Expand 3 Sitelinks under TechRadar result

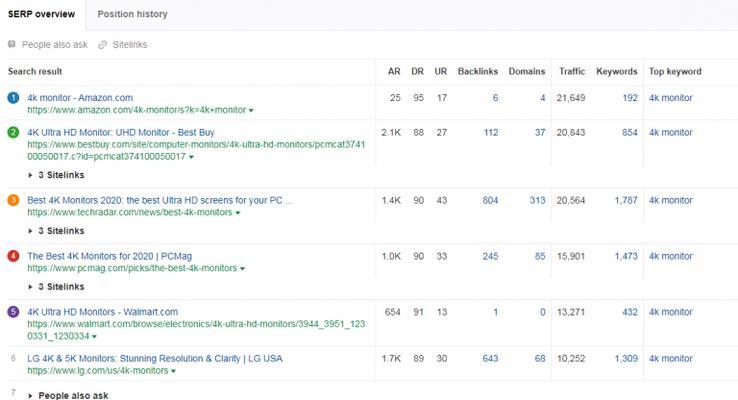click(x=56, y=231)
